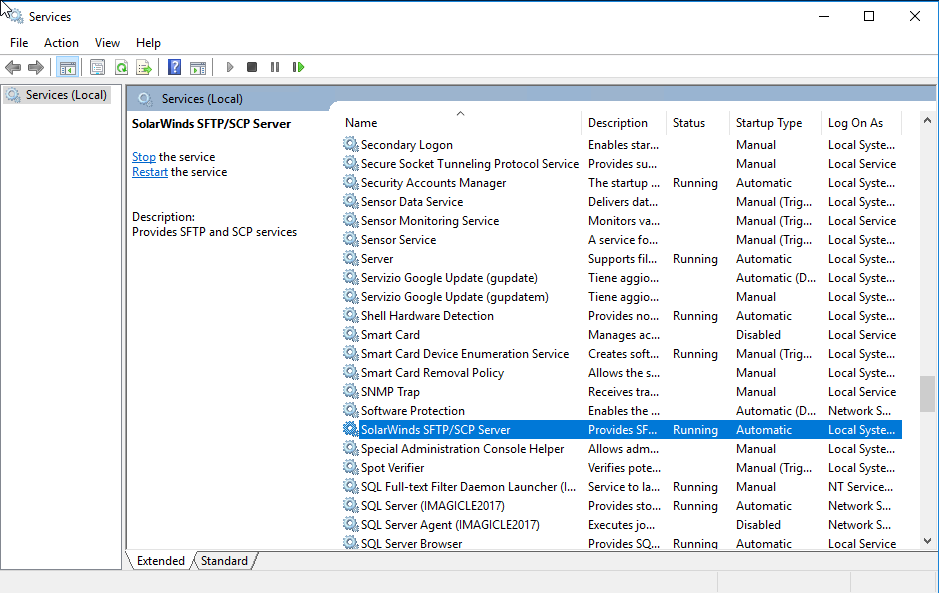The image size is (939, 593).
Task: Open Properties using the toolbar icon
Action: [97, 67]
